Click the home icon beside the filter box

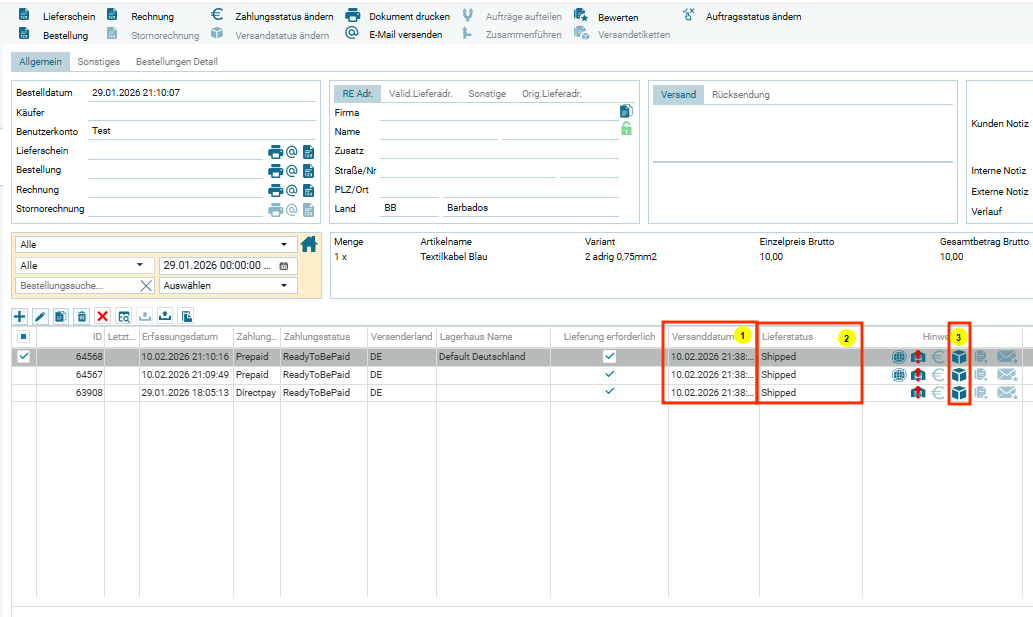pyautogui.click(x=309, y=243)
